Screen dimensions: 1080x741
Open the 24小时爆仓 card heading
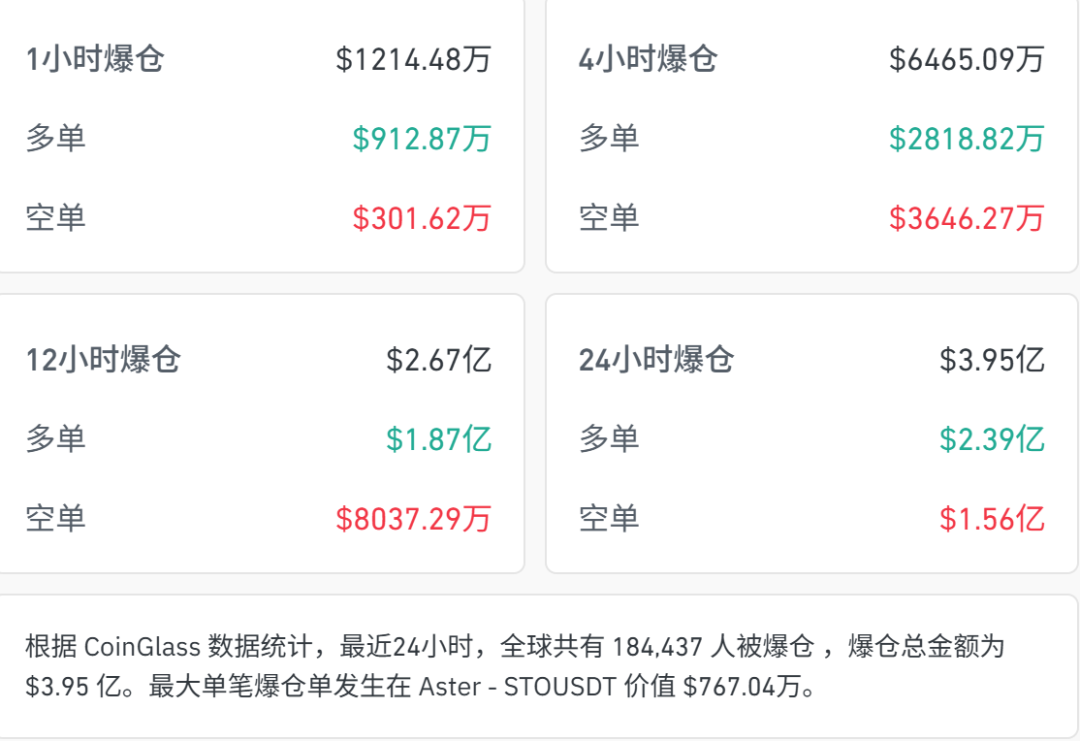click(656, 359)
